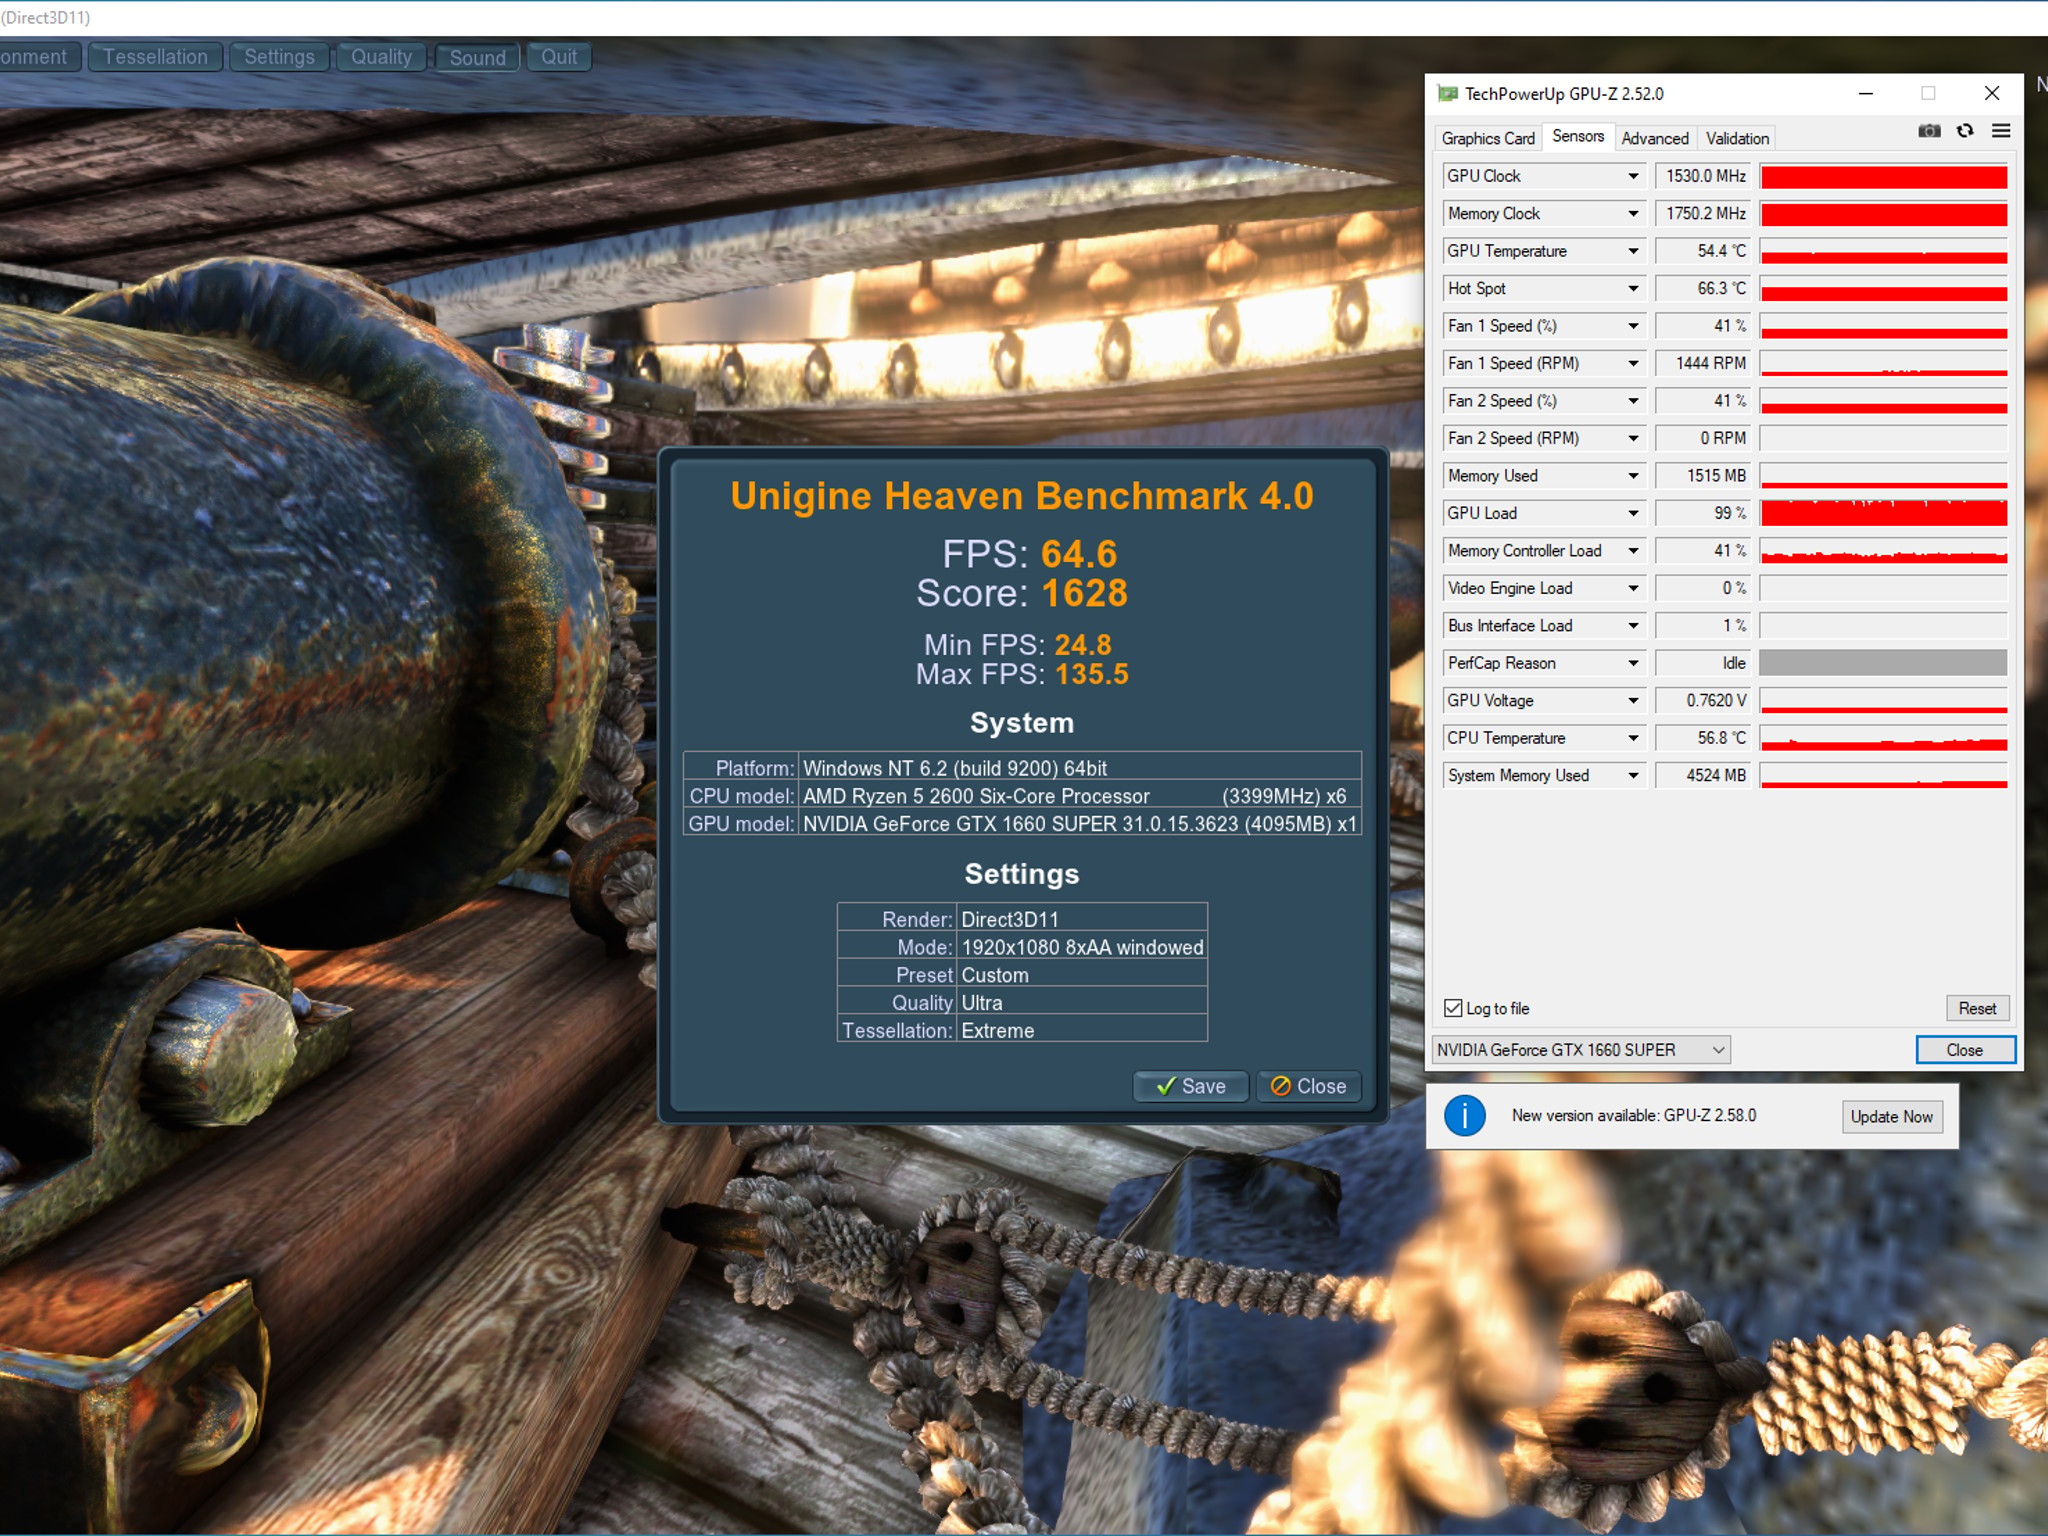Open the NVIDIA GeForce GTX 1660 SUPER selector
Image resolution: width=2048 pixels, height=1536 pixels.
(x=1580, y=1050)
